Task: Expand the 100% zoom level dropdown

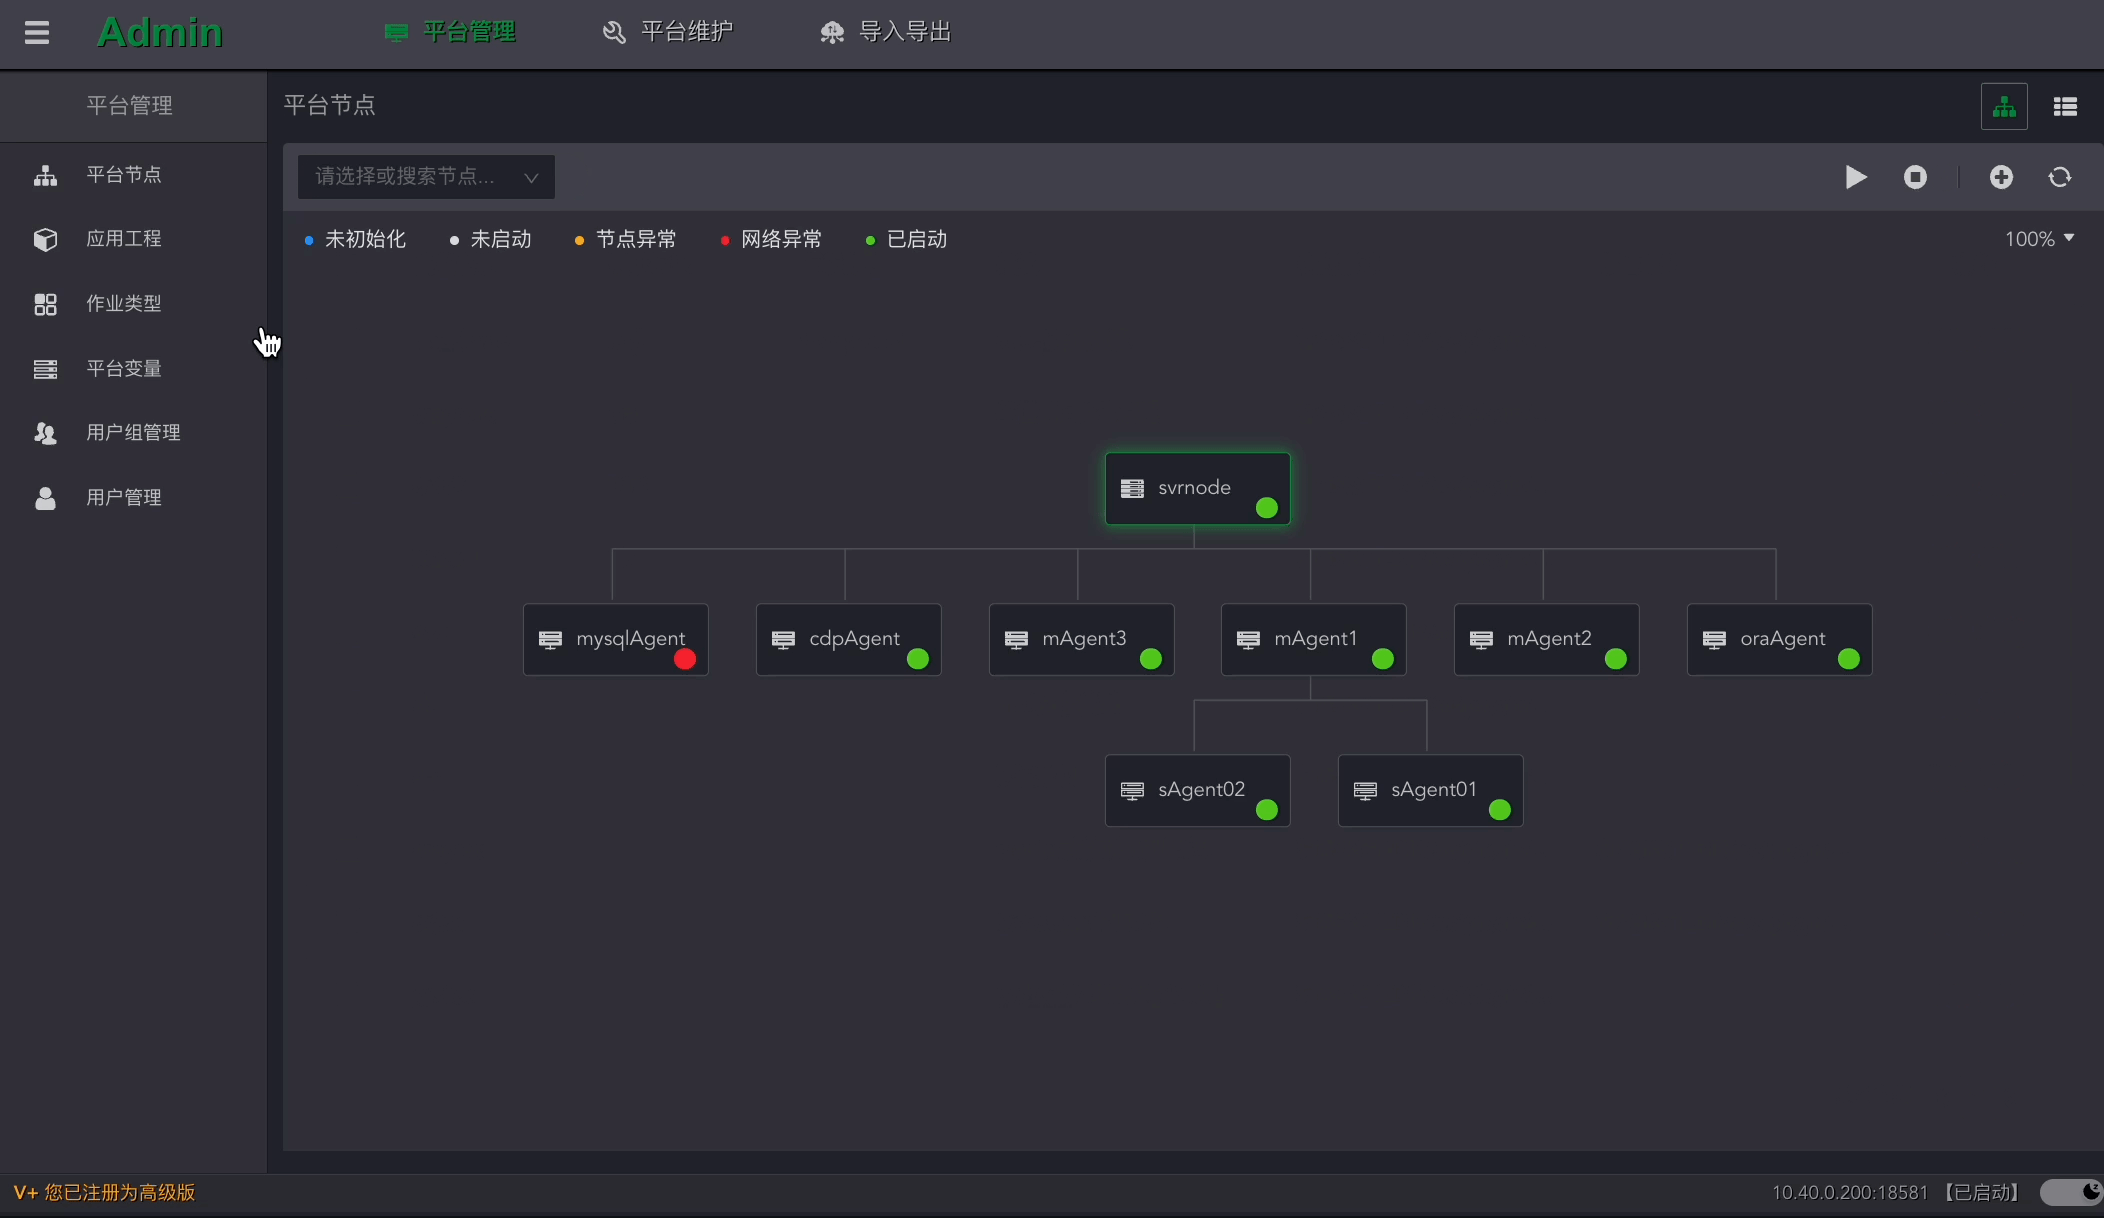Action: 2039,239
